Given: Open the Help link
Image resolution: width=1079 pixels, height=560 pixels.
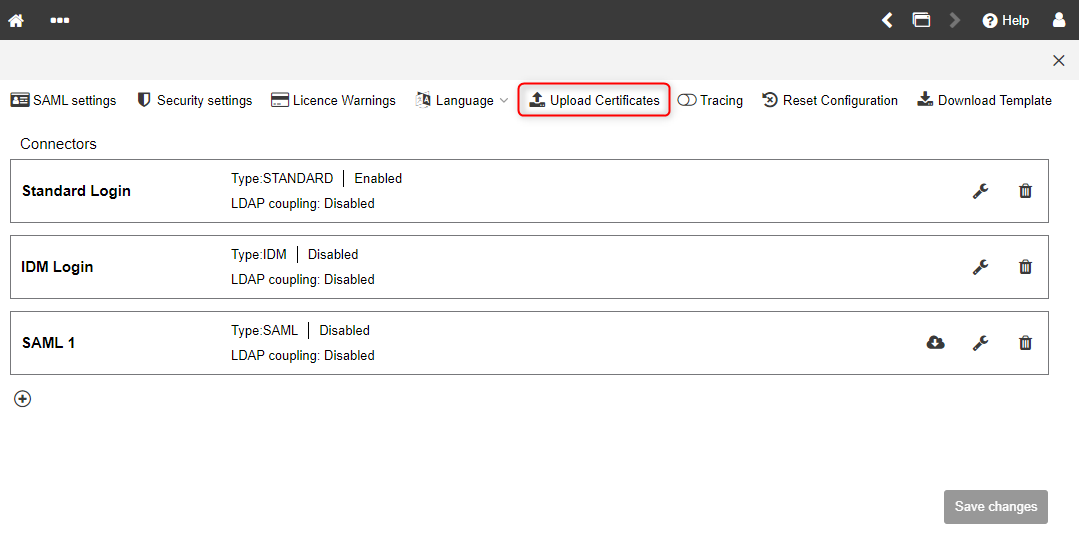Looking at the screenshot, I should [x=1005, y=21].
